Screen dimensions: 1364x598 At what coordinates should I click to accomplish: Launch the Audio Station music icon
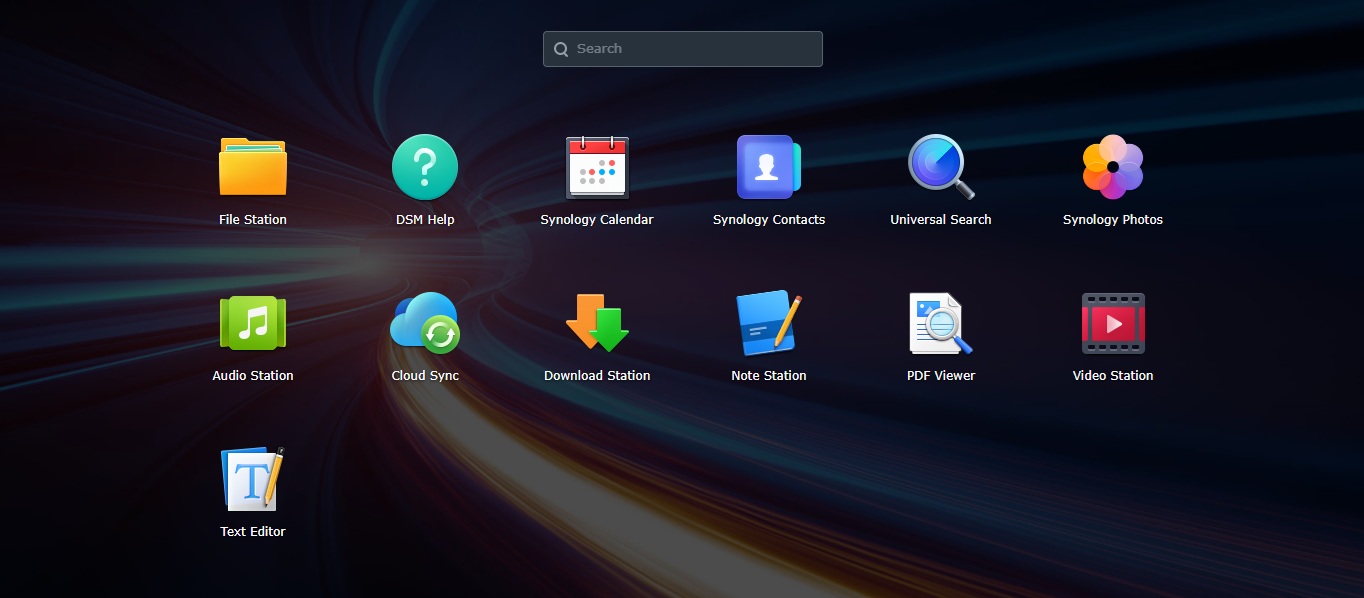click(253, 323)
